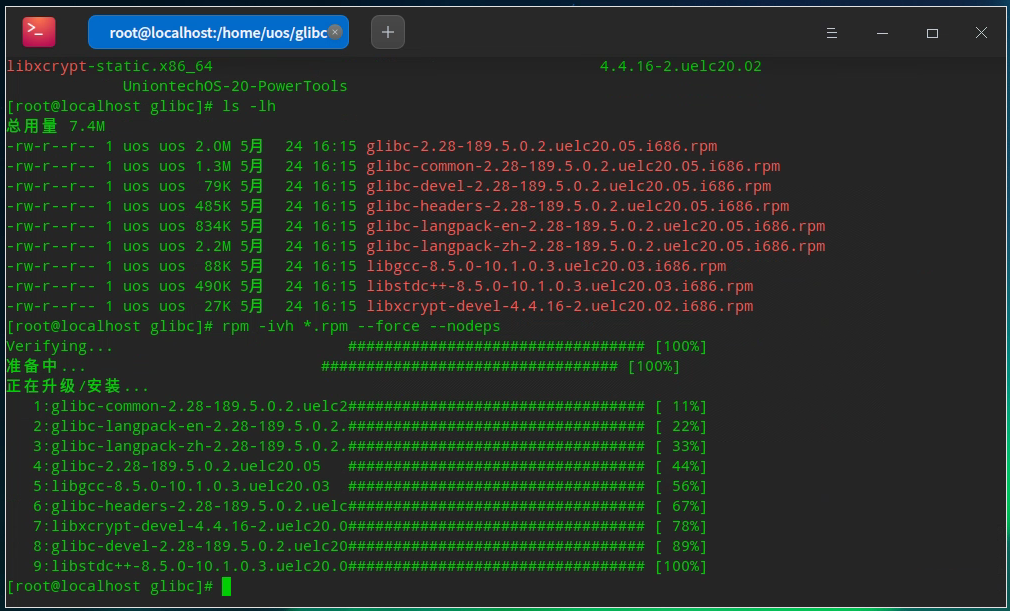Click the 'rpm -ivh *.rpm --force --nodeps' command text
This screenshot has height=611, width=1010.
click(361, 326)
